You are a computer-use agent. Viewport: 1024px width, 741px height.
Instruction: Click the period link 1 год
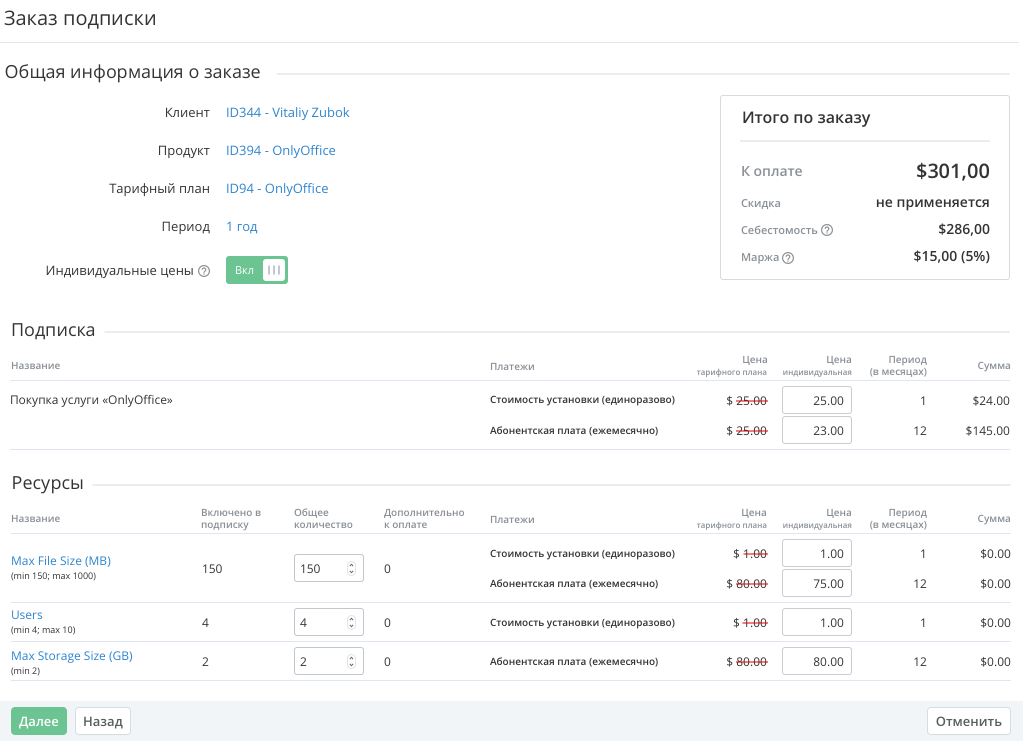pyautogui.click(x=242, y=227)
